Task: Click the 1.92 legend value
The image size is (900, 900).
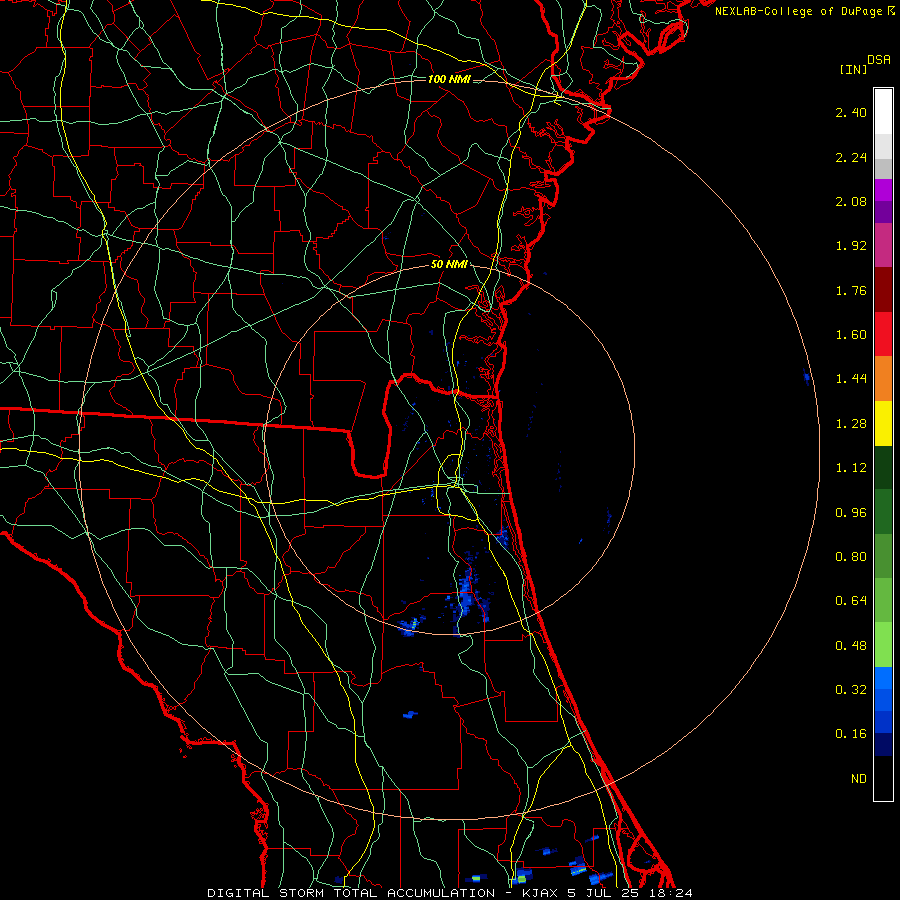Action: (851, 246)
